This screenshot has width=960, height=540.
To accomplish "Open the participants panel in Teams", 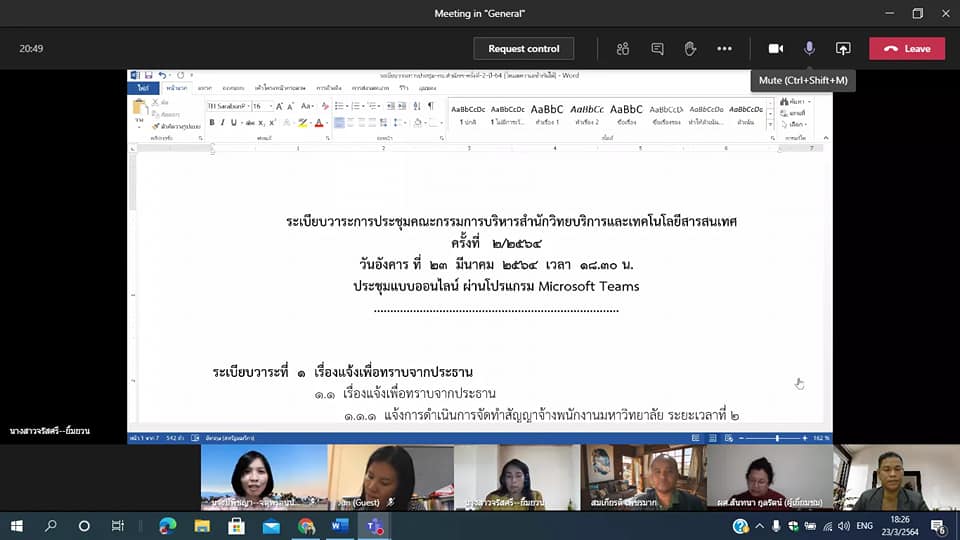I will click(x=623, y=48).
